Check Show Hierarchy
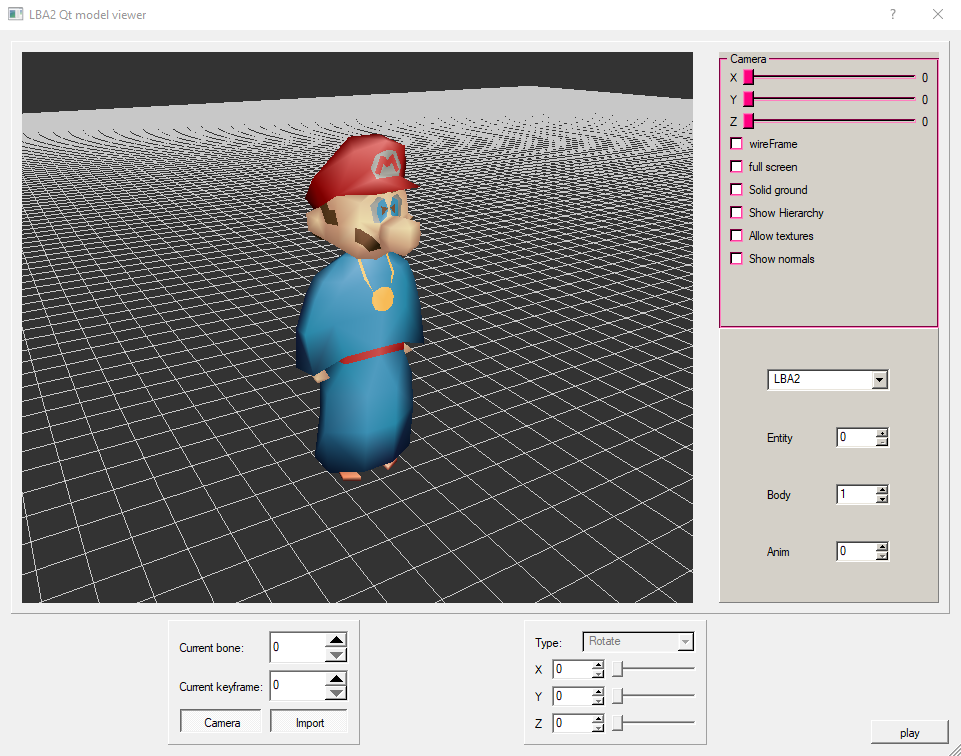Screen dimensions: 961x756 tap(737, 213)
